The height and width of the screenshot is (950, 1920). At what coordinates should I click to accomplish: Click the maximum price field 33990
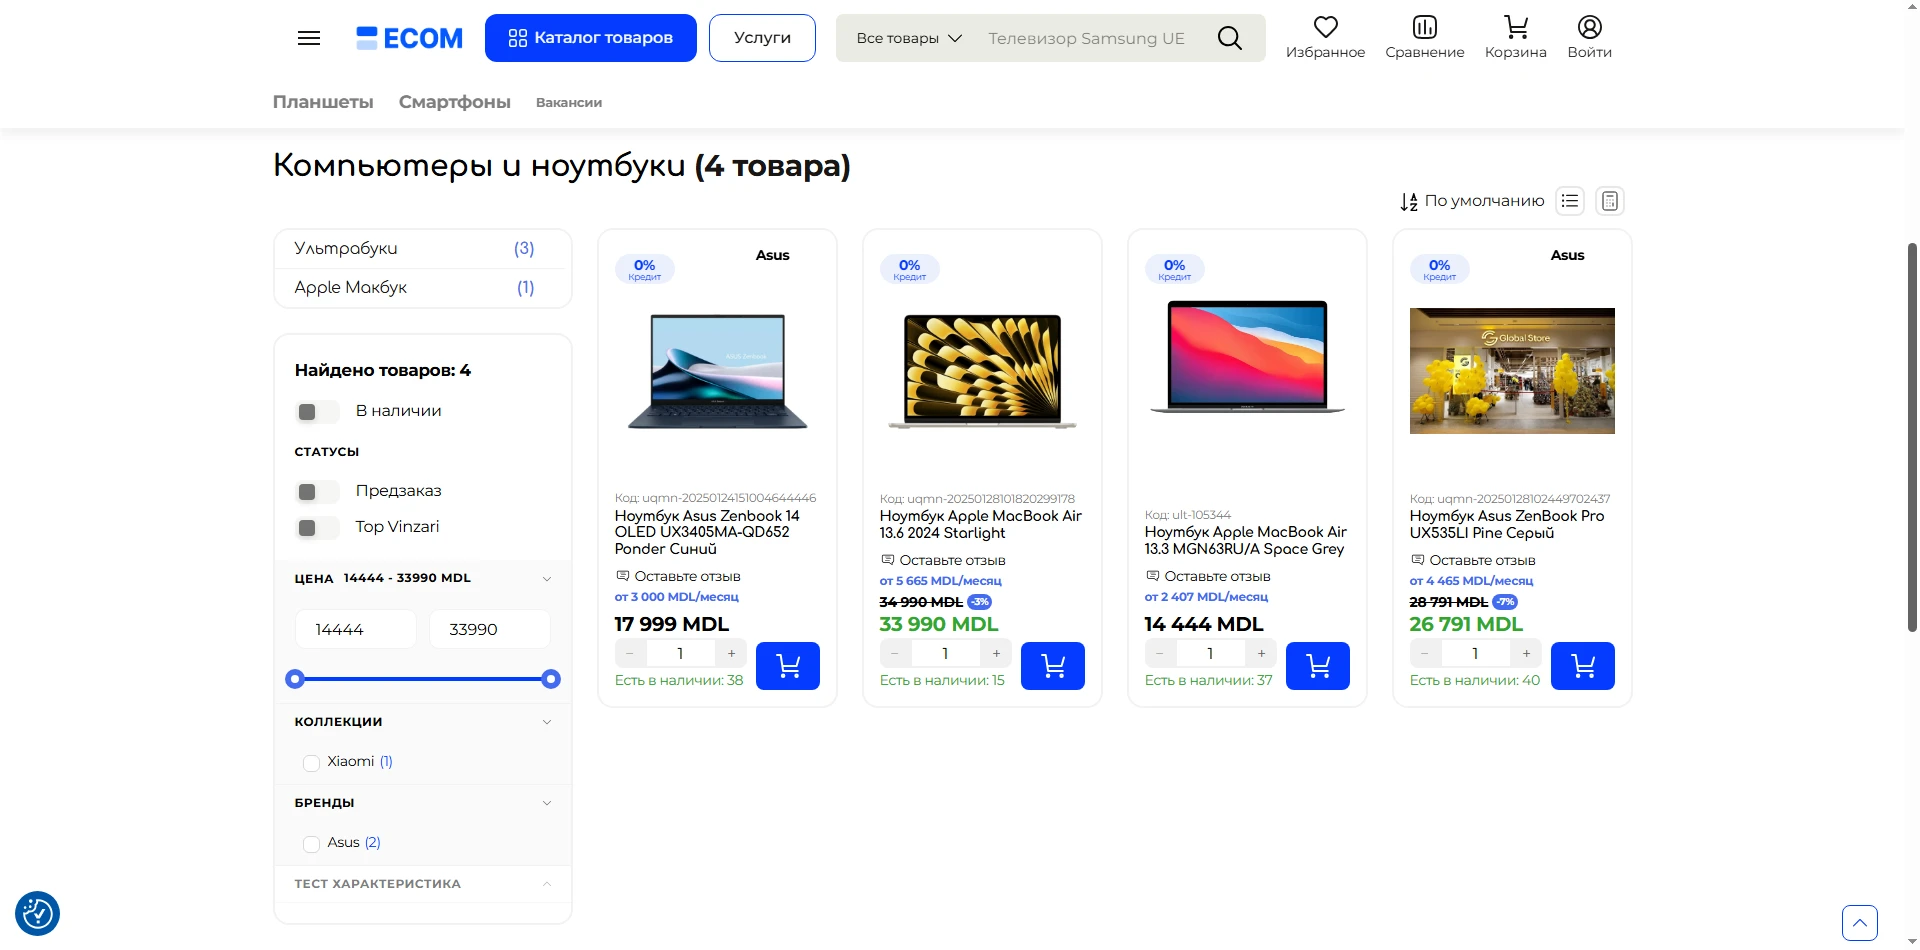[490, 629]
